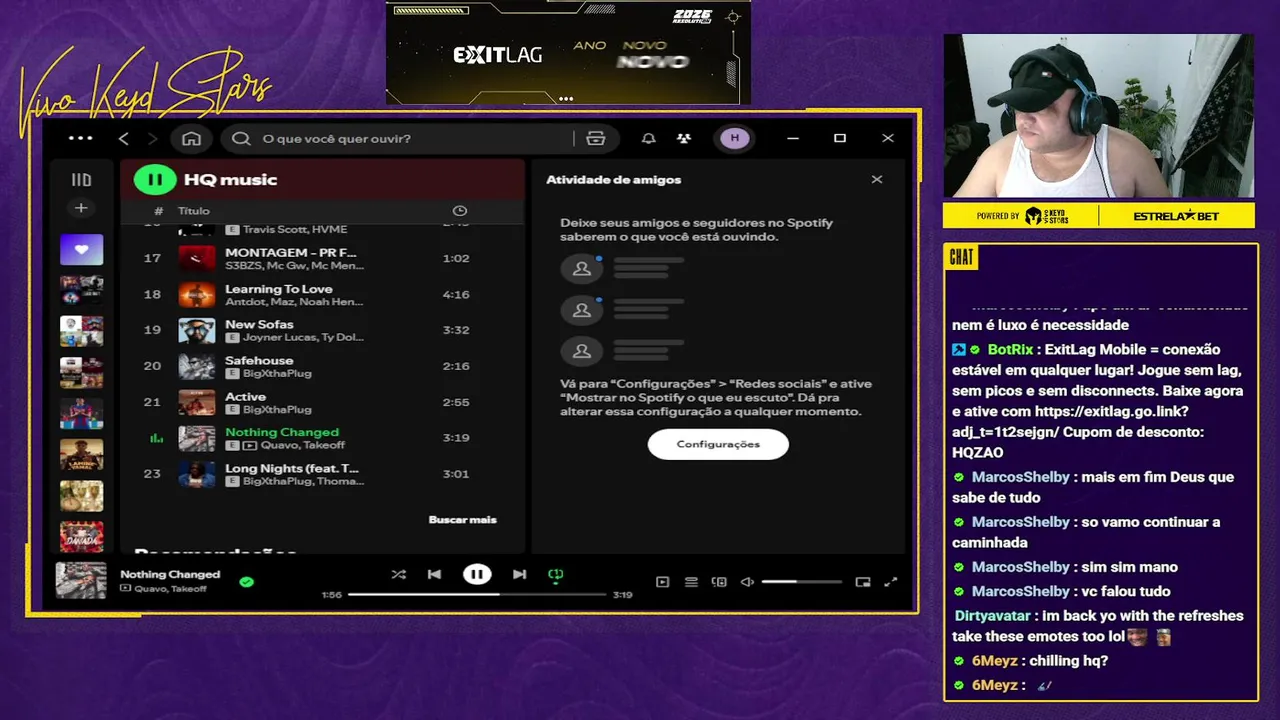Go back with the left arrow
Screen dimensions: 1280x720
click(124, 138)
